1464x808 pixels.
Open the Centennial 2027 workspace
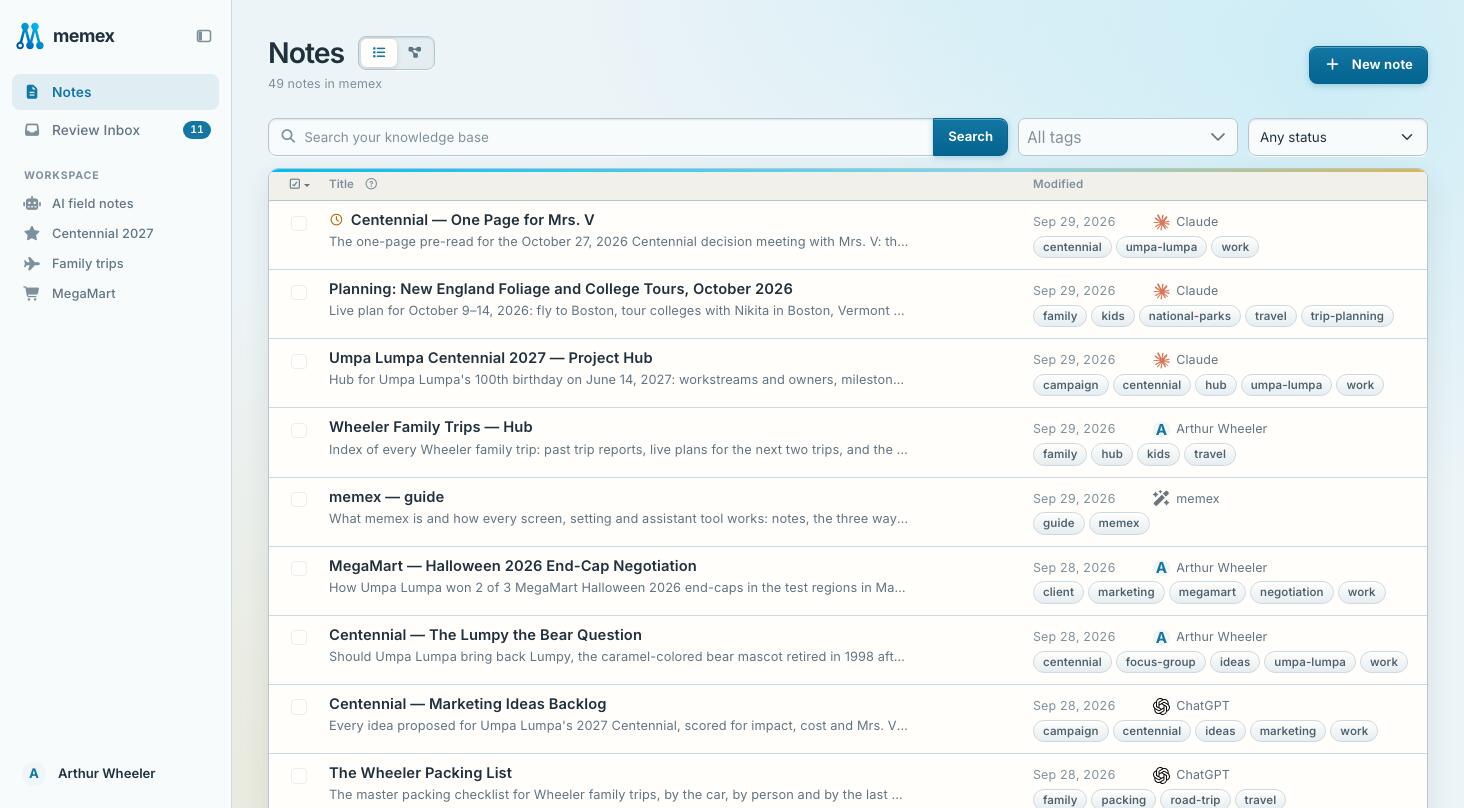[116, 233]
